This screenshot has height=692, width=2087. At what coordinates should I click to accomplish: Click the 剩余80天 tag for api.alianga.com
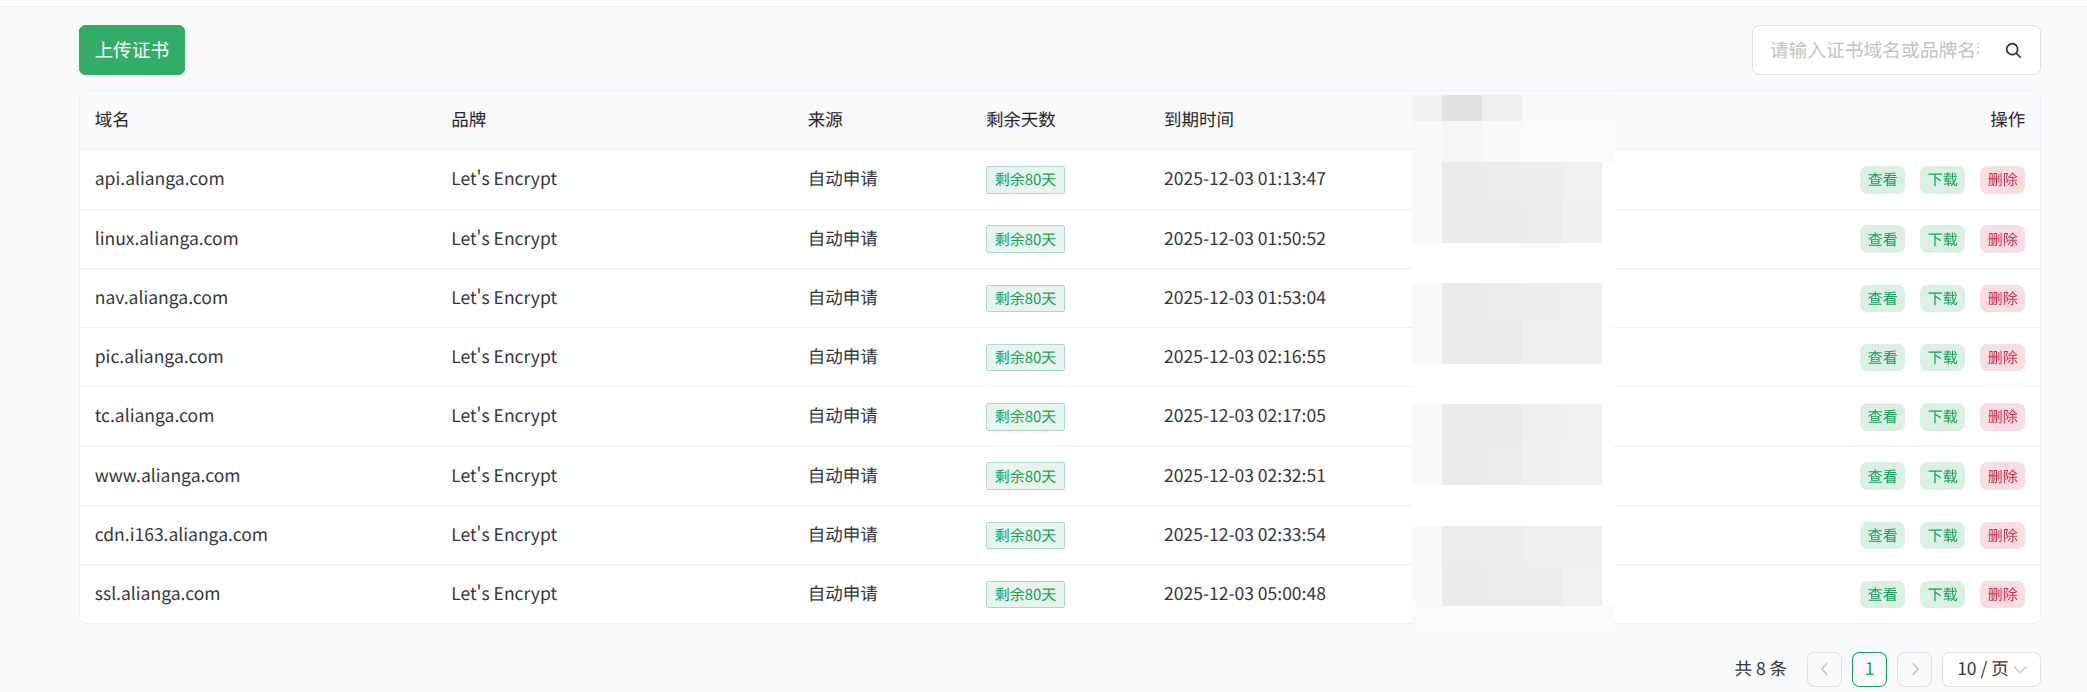(1025, 180)
